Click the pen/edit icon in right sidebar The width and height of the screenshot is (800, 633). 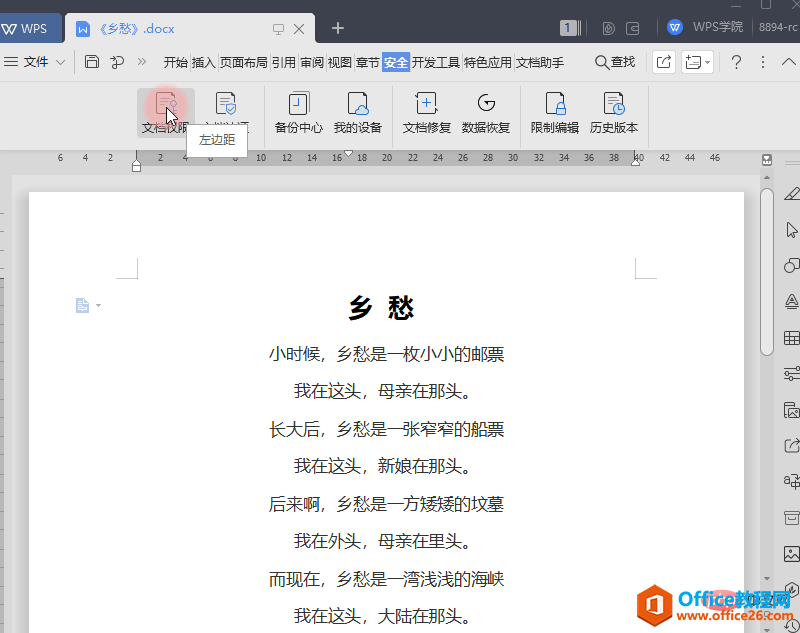pos(791,194)
